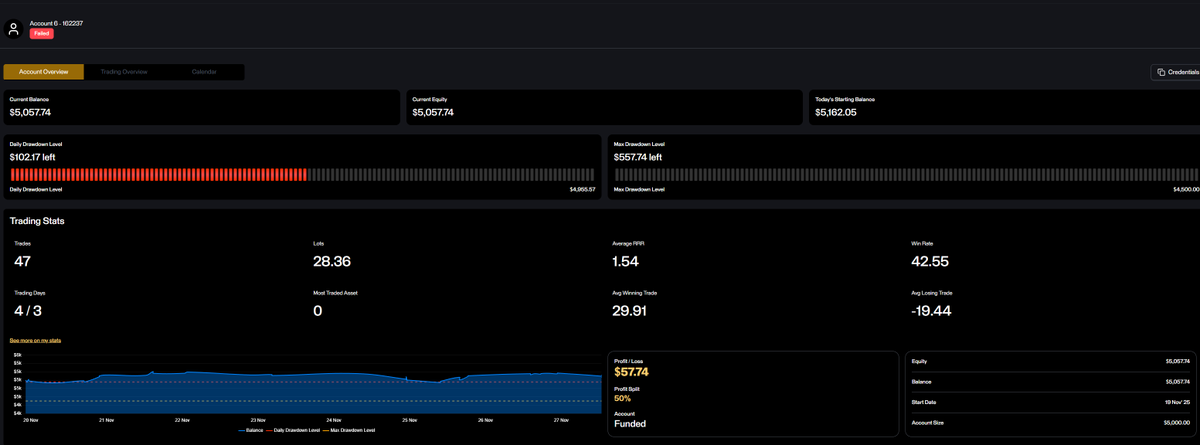
Task: Open the 'See more on my stats' link
Action: [35, 340]
